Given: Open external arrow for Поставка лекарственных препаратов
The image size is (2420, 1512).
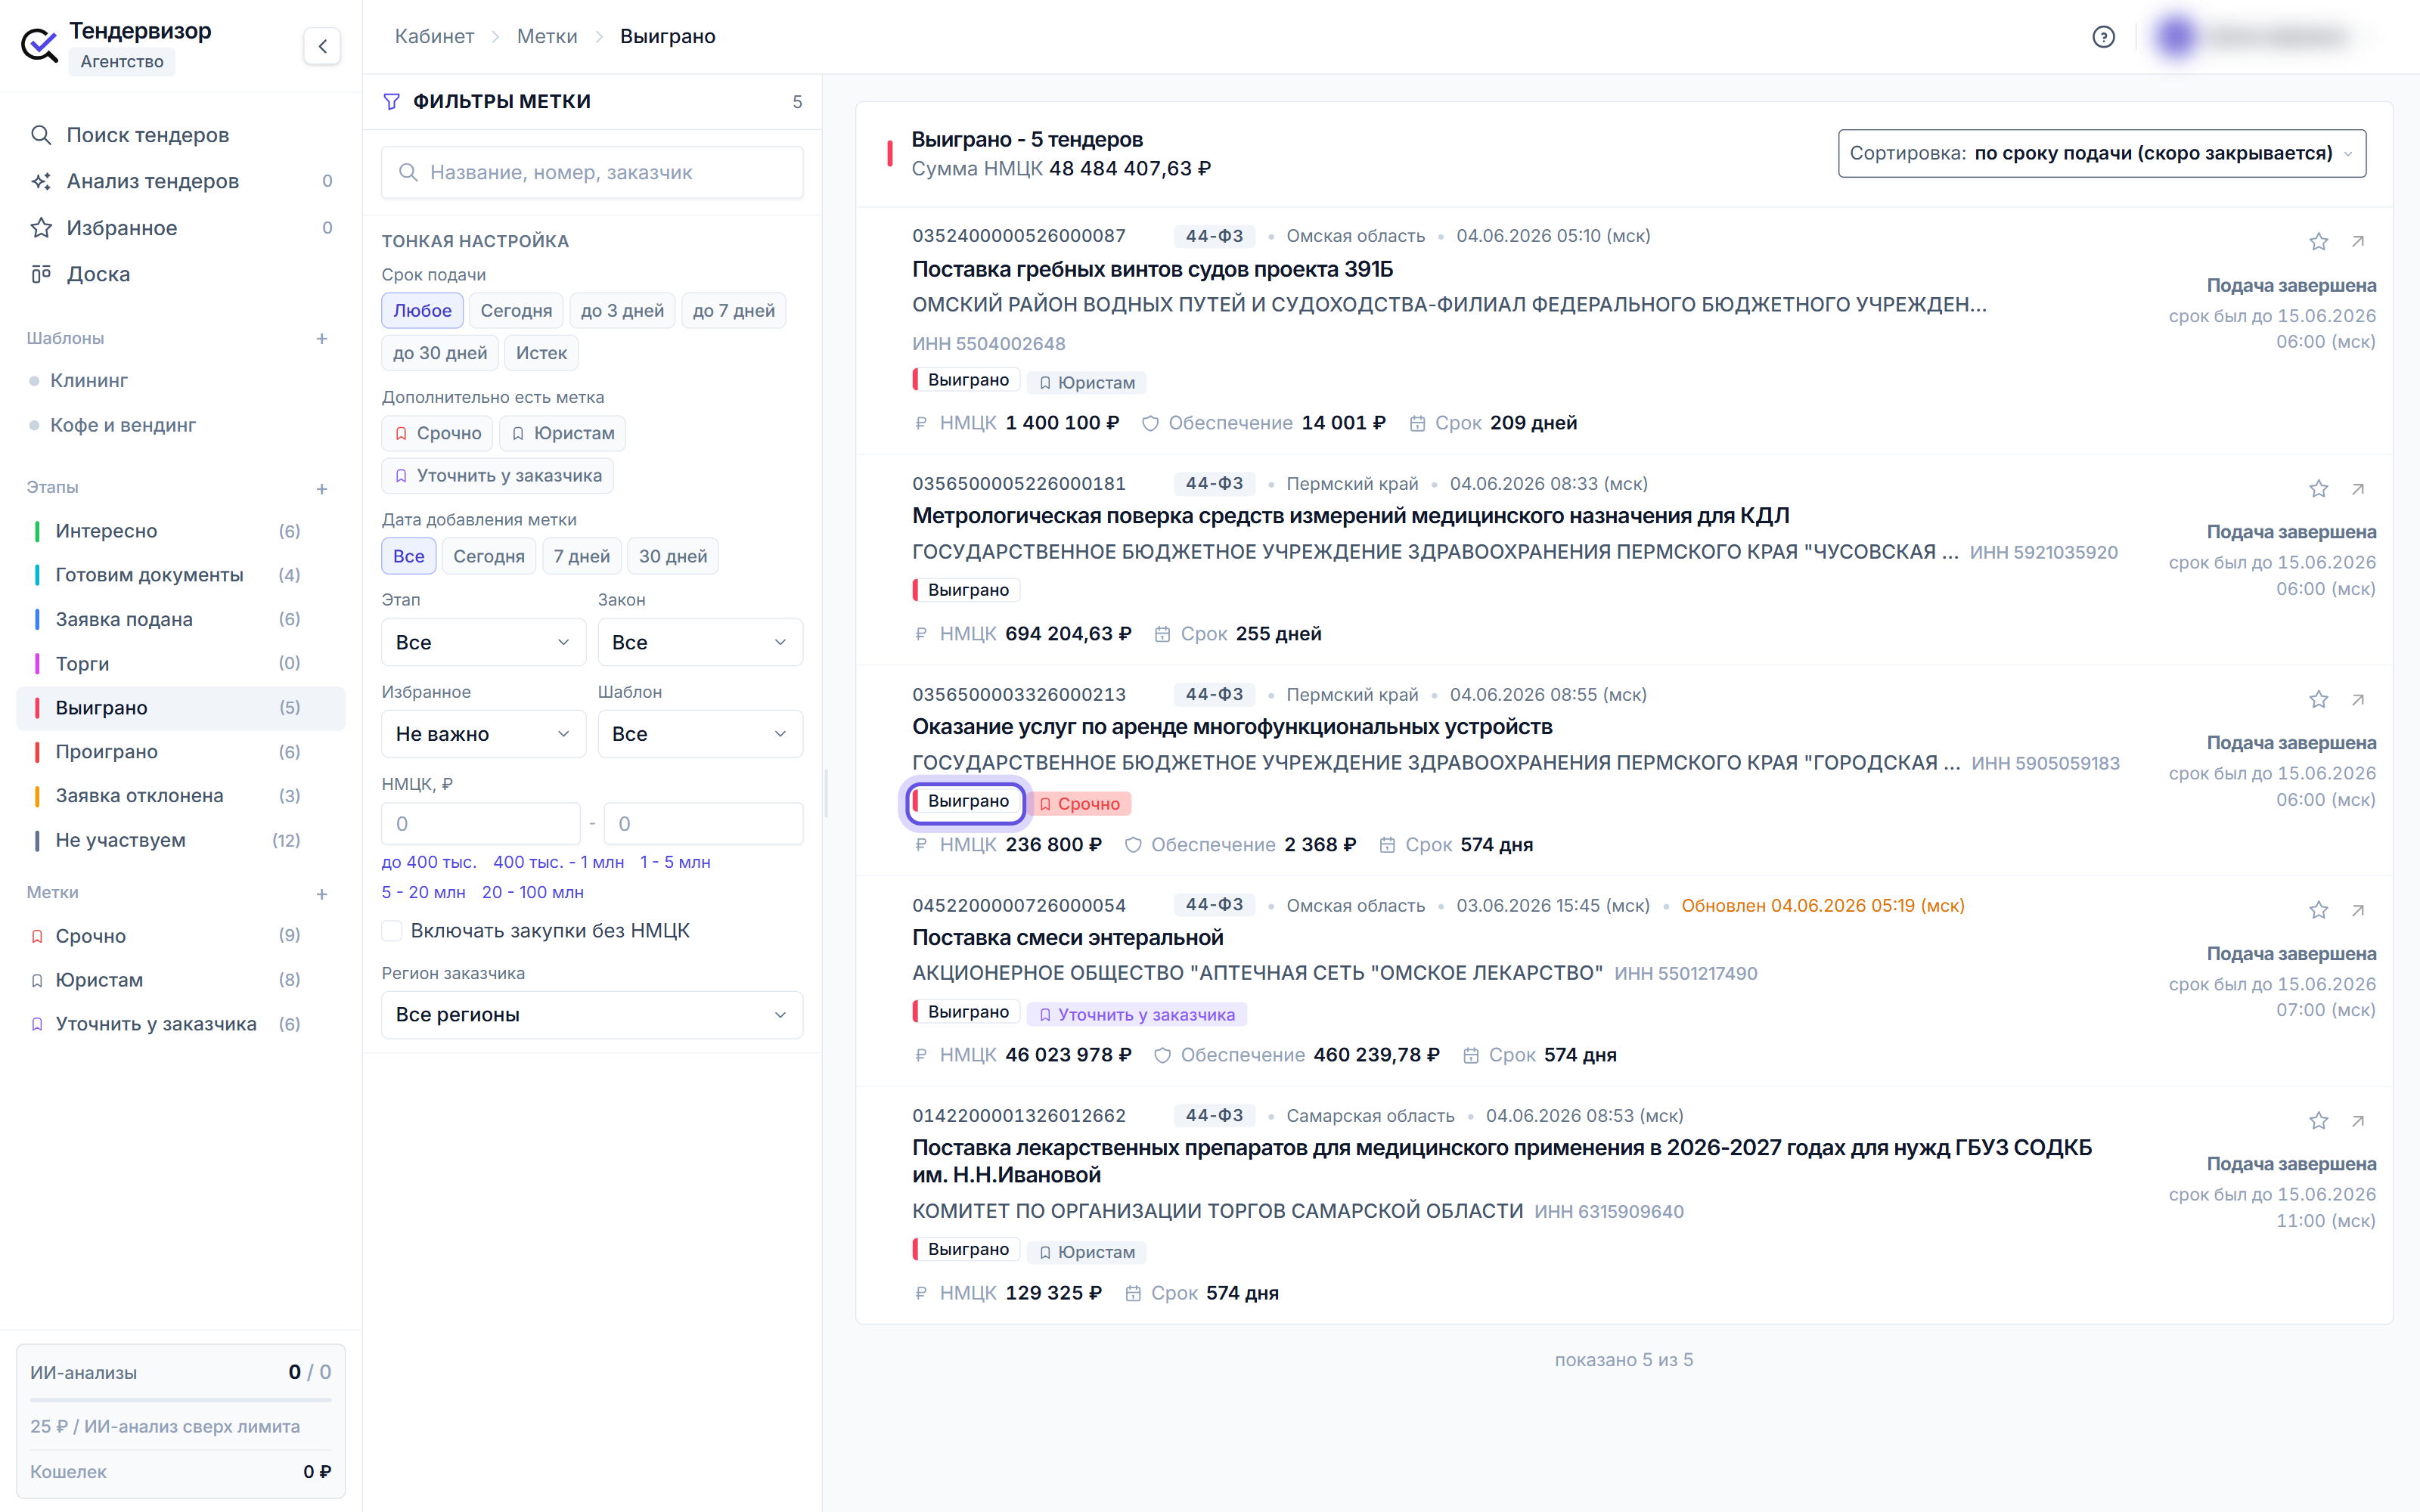Looking at the screenshot, I should coord(2358,1121).
